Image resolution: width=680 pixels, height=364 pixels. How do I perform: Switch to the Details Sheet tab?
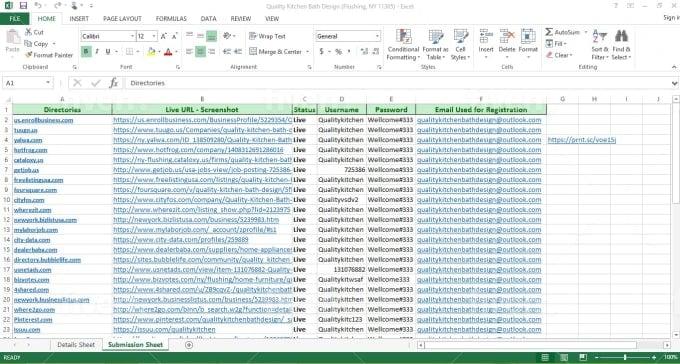point(76,345)
